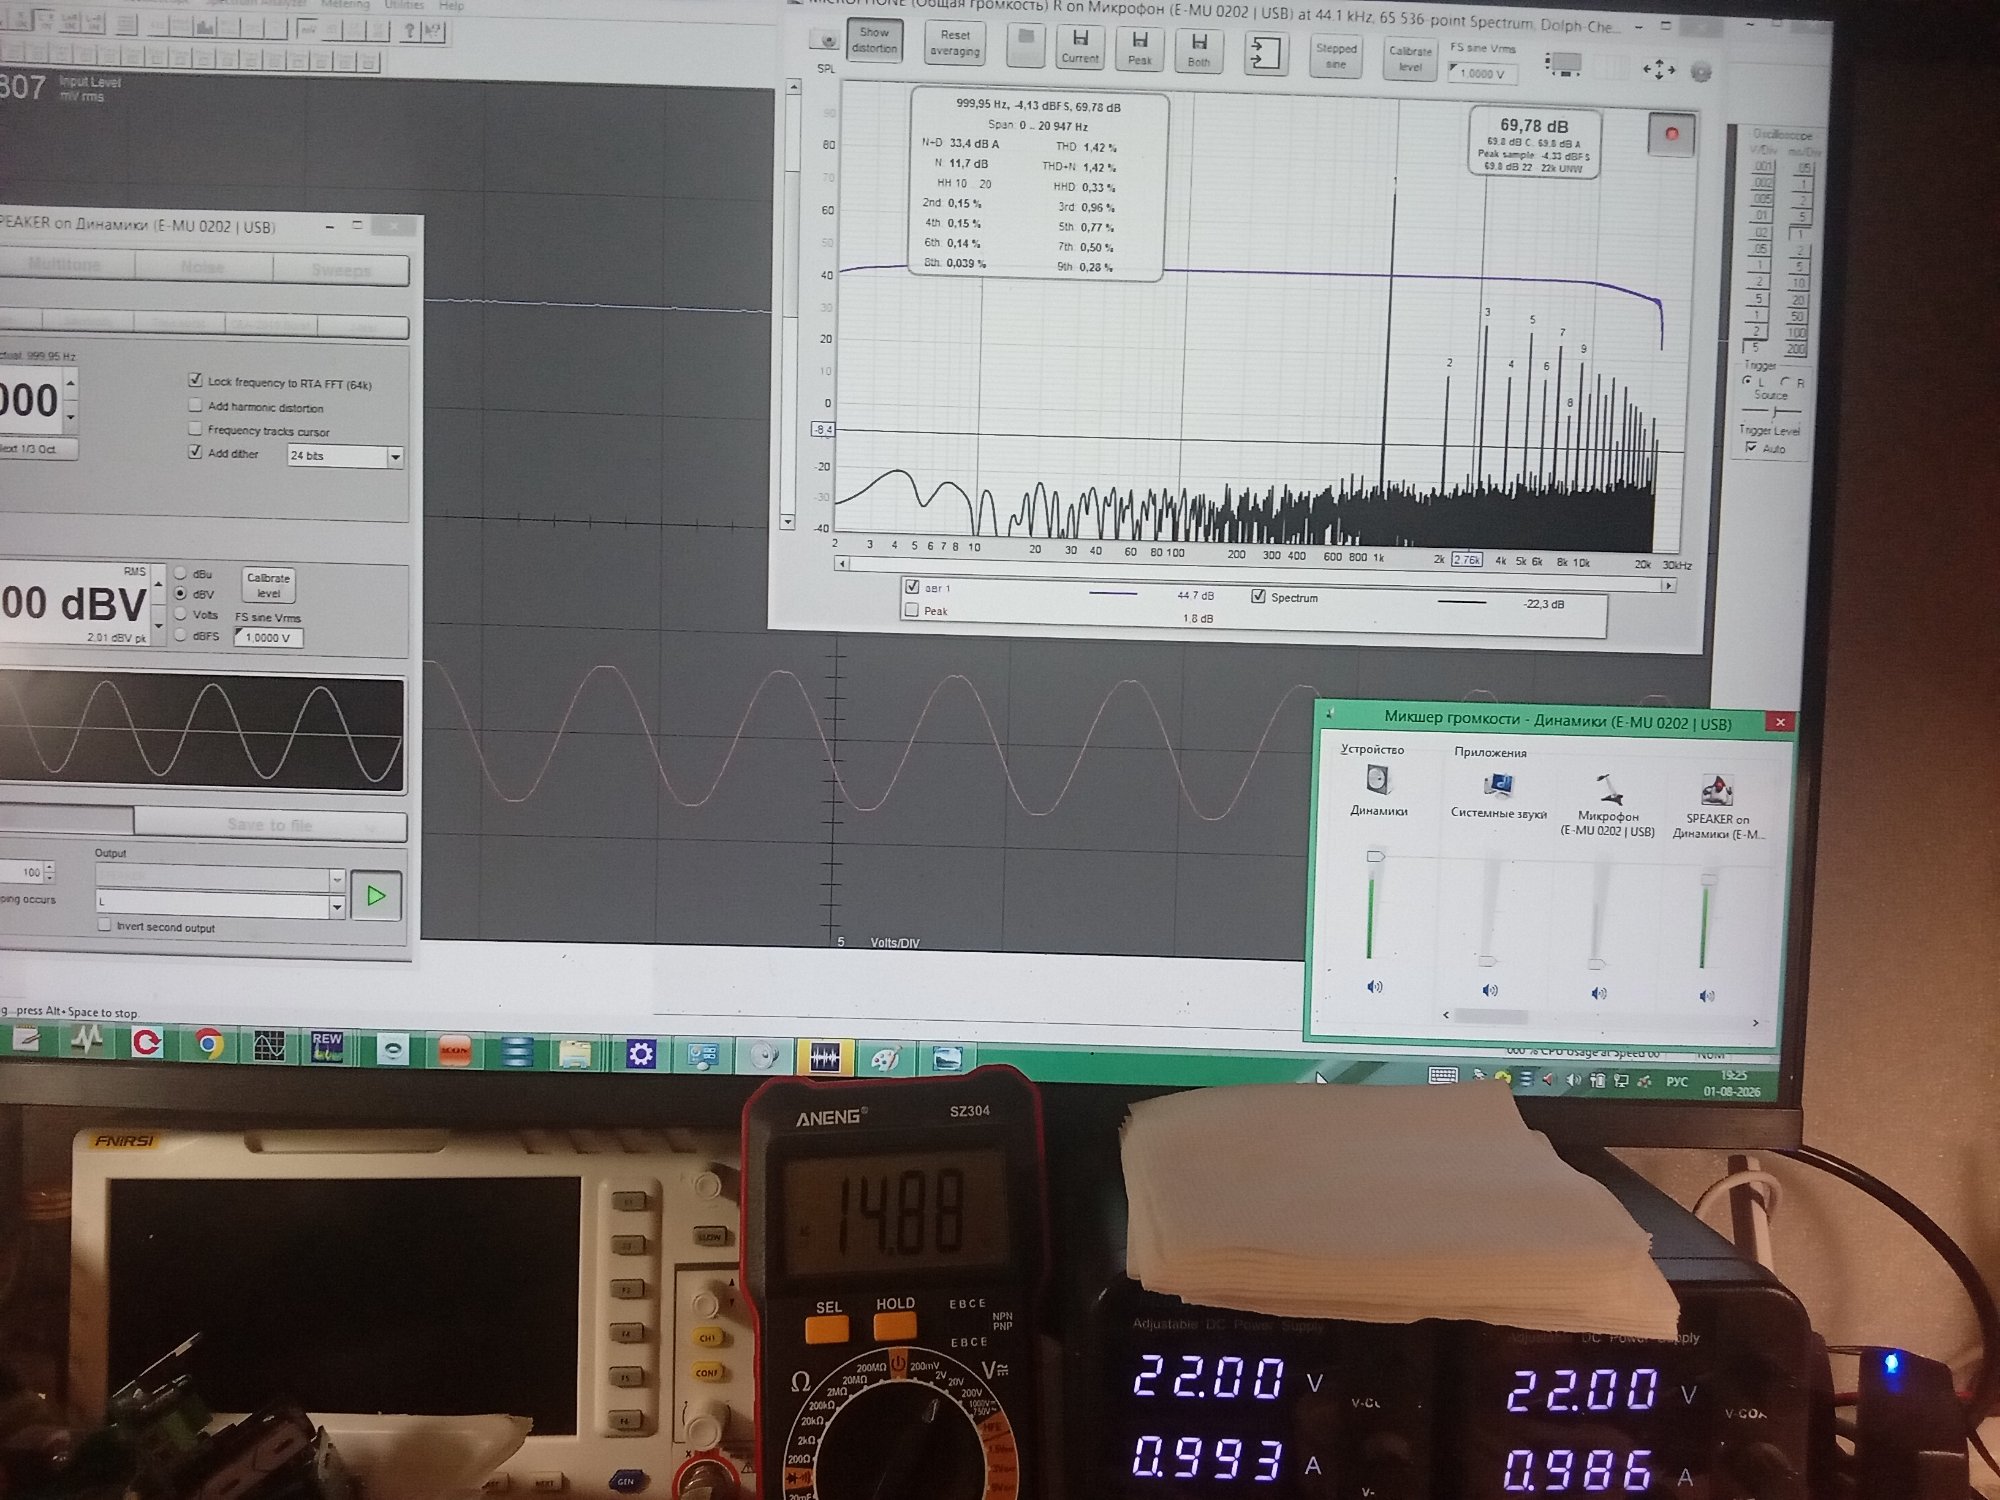Screen dimensions: 2000x1500
Task: Open Chrome from the taskbar
Action: point(208,1043)
